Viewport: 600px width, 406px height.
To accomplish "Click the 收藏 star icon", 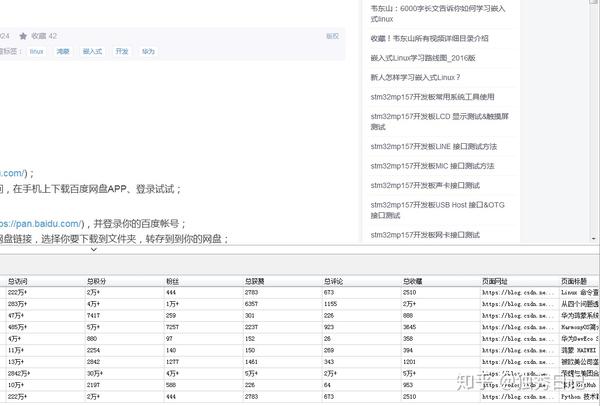I will 23,36.
